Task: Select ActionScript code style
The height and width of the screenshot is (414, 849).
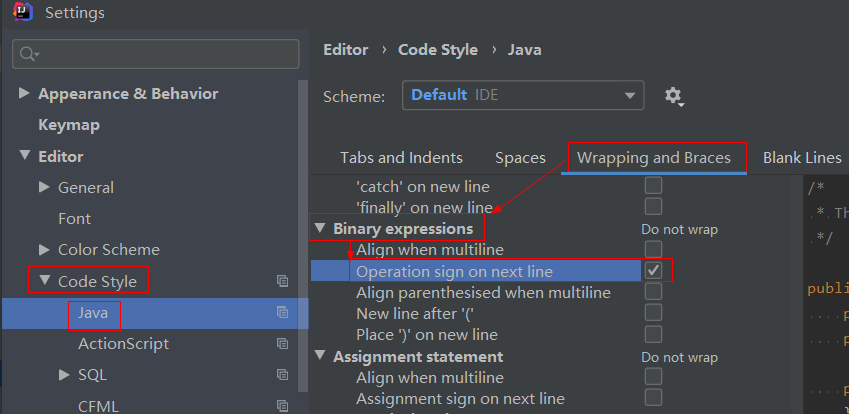Action: click(x=123, y=344)
